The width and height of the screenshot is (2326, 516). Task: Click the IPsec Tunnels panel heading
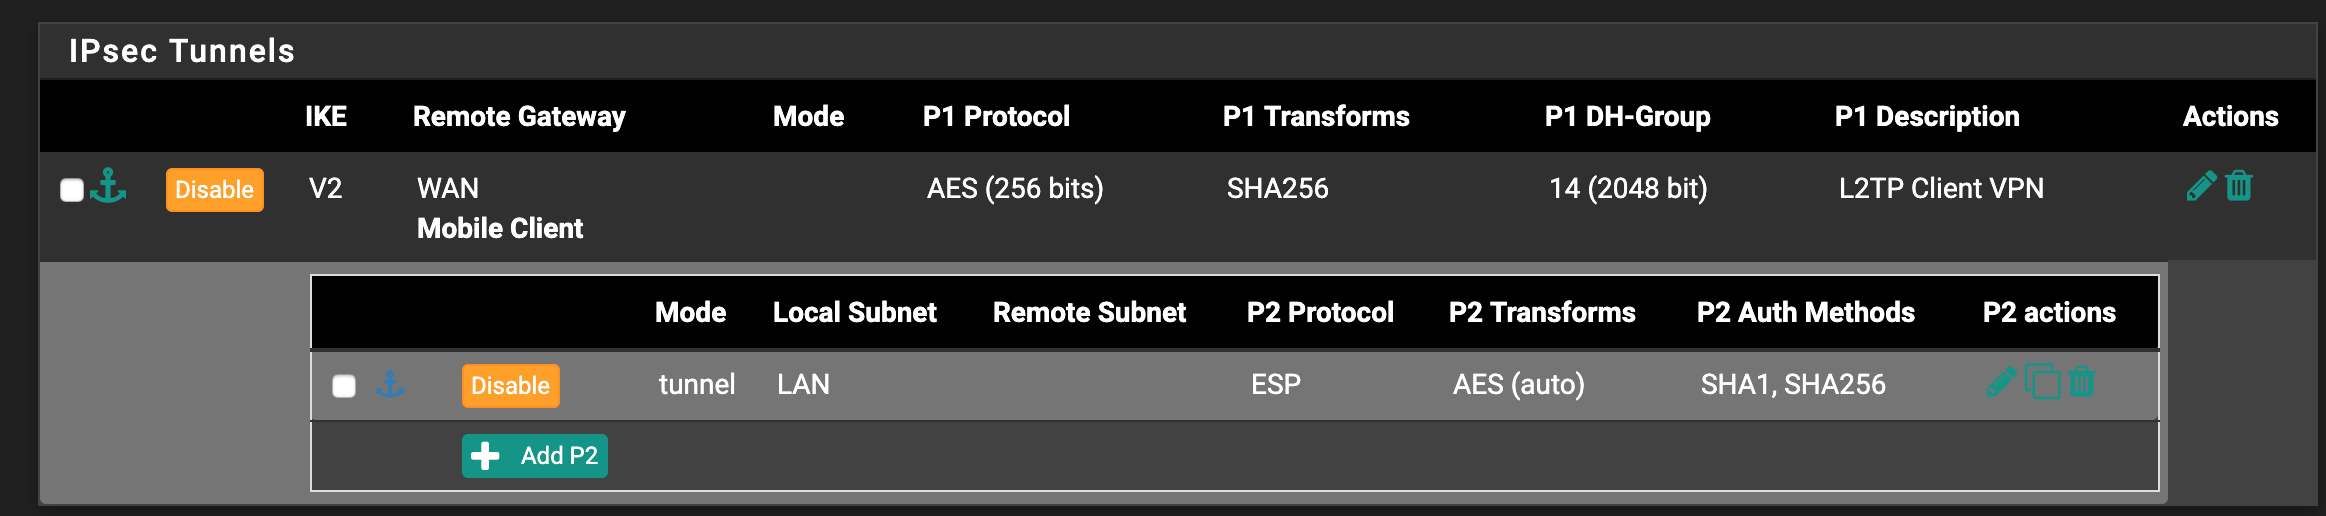(x=182, y=51)
